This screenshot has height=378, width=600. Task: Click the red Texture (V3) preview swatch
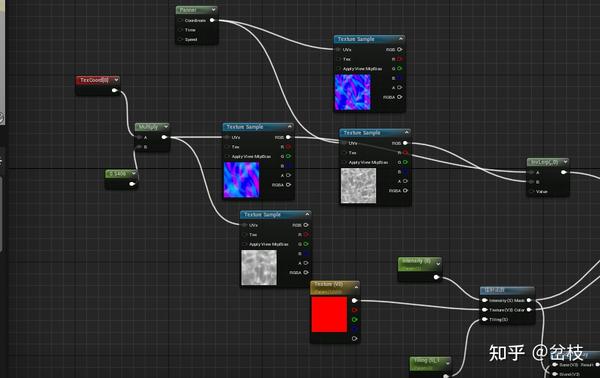[x=329, y=314]
